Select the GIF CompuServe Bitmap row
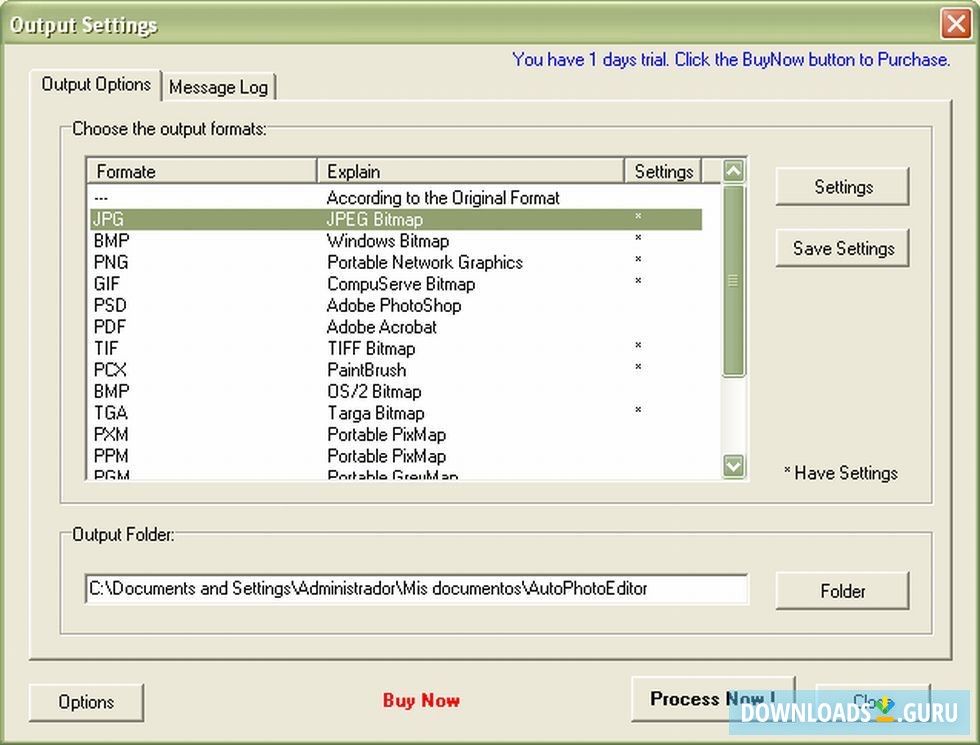The height and width of the screenshot is (745, 980). click(396, 284)
